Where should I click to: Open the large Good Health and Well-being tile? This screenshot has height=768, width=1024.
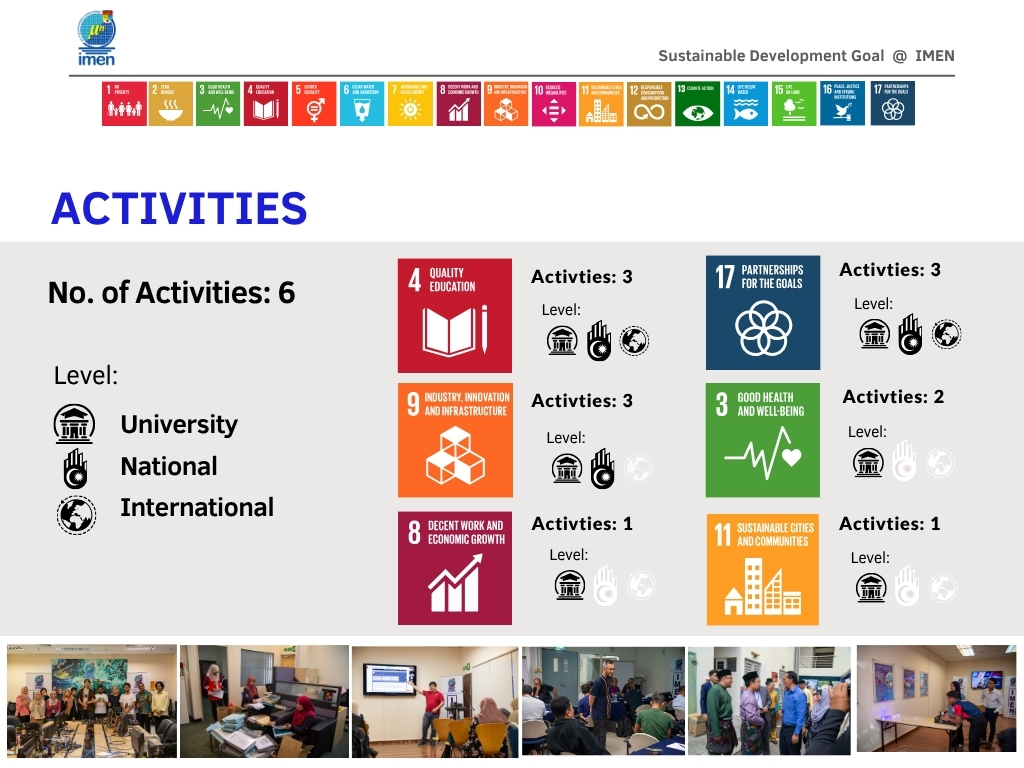(762, 440)
